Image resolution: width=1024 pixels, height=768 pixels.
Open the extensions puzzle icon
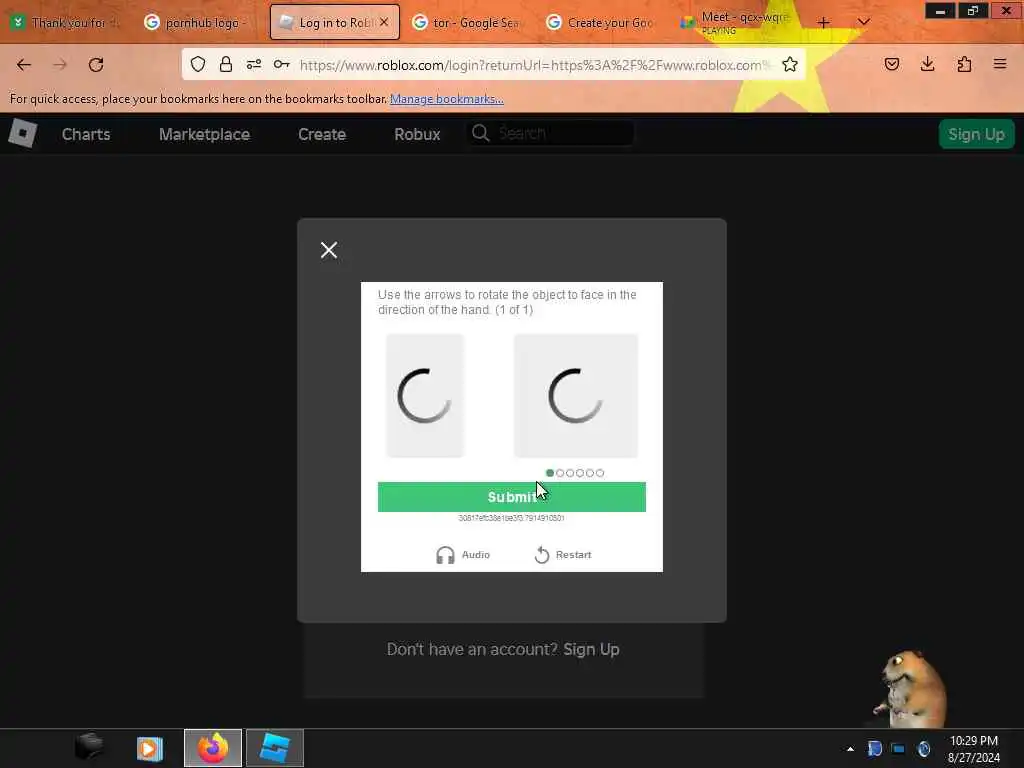click(964, 64)
